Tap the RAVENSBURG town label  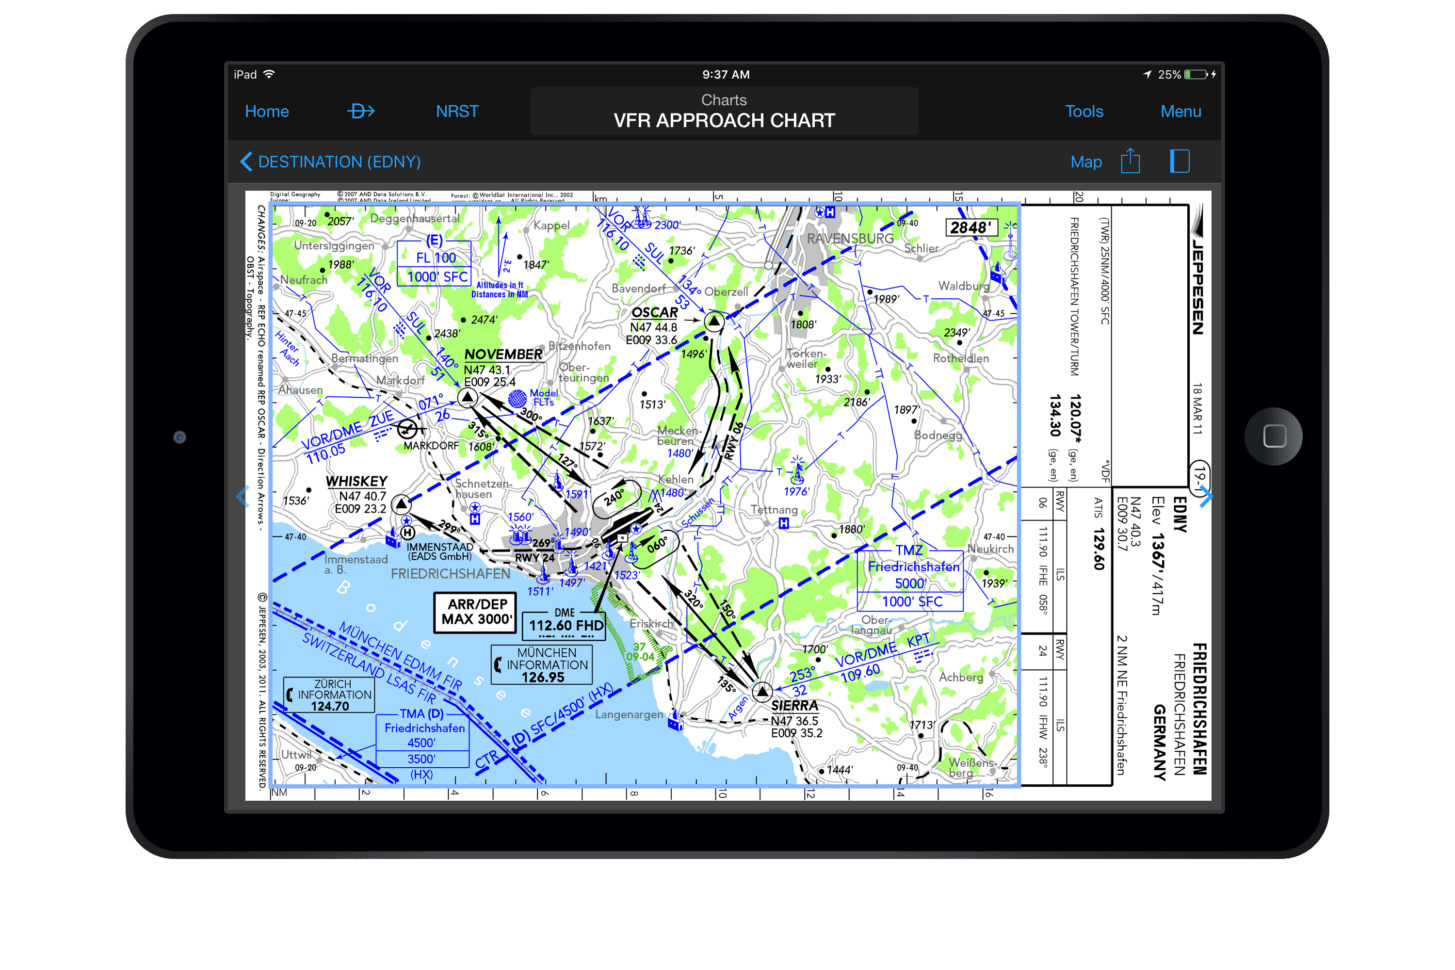tap(851, 239)
